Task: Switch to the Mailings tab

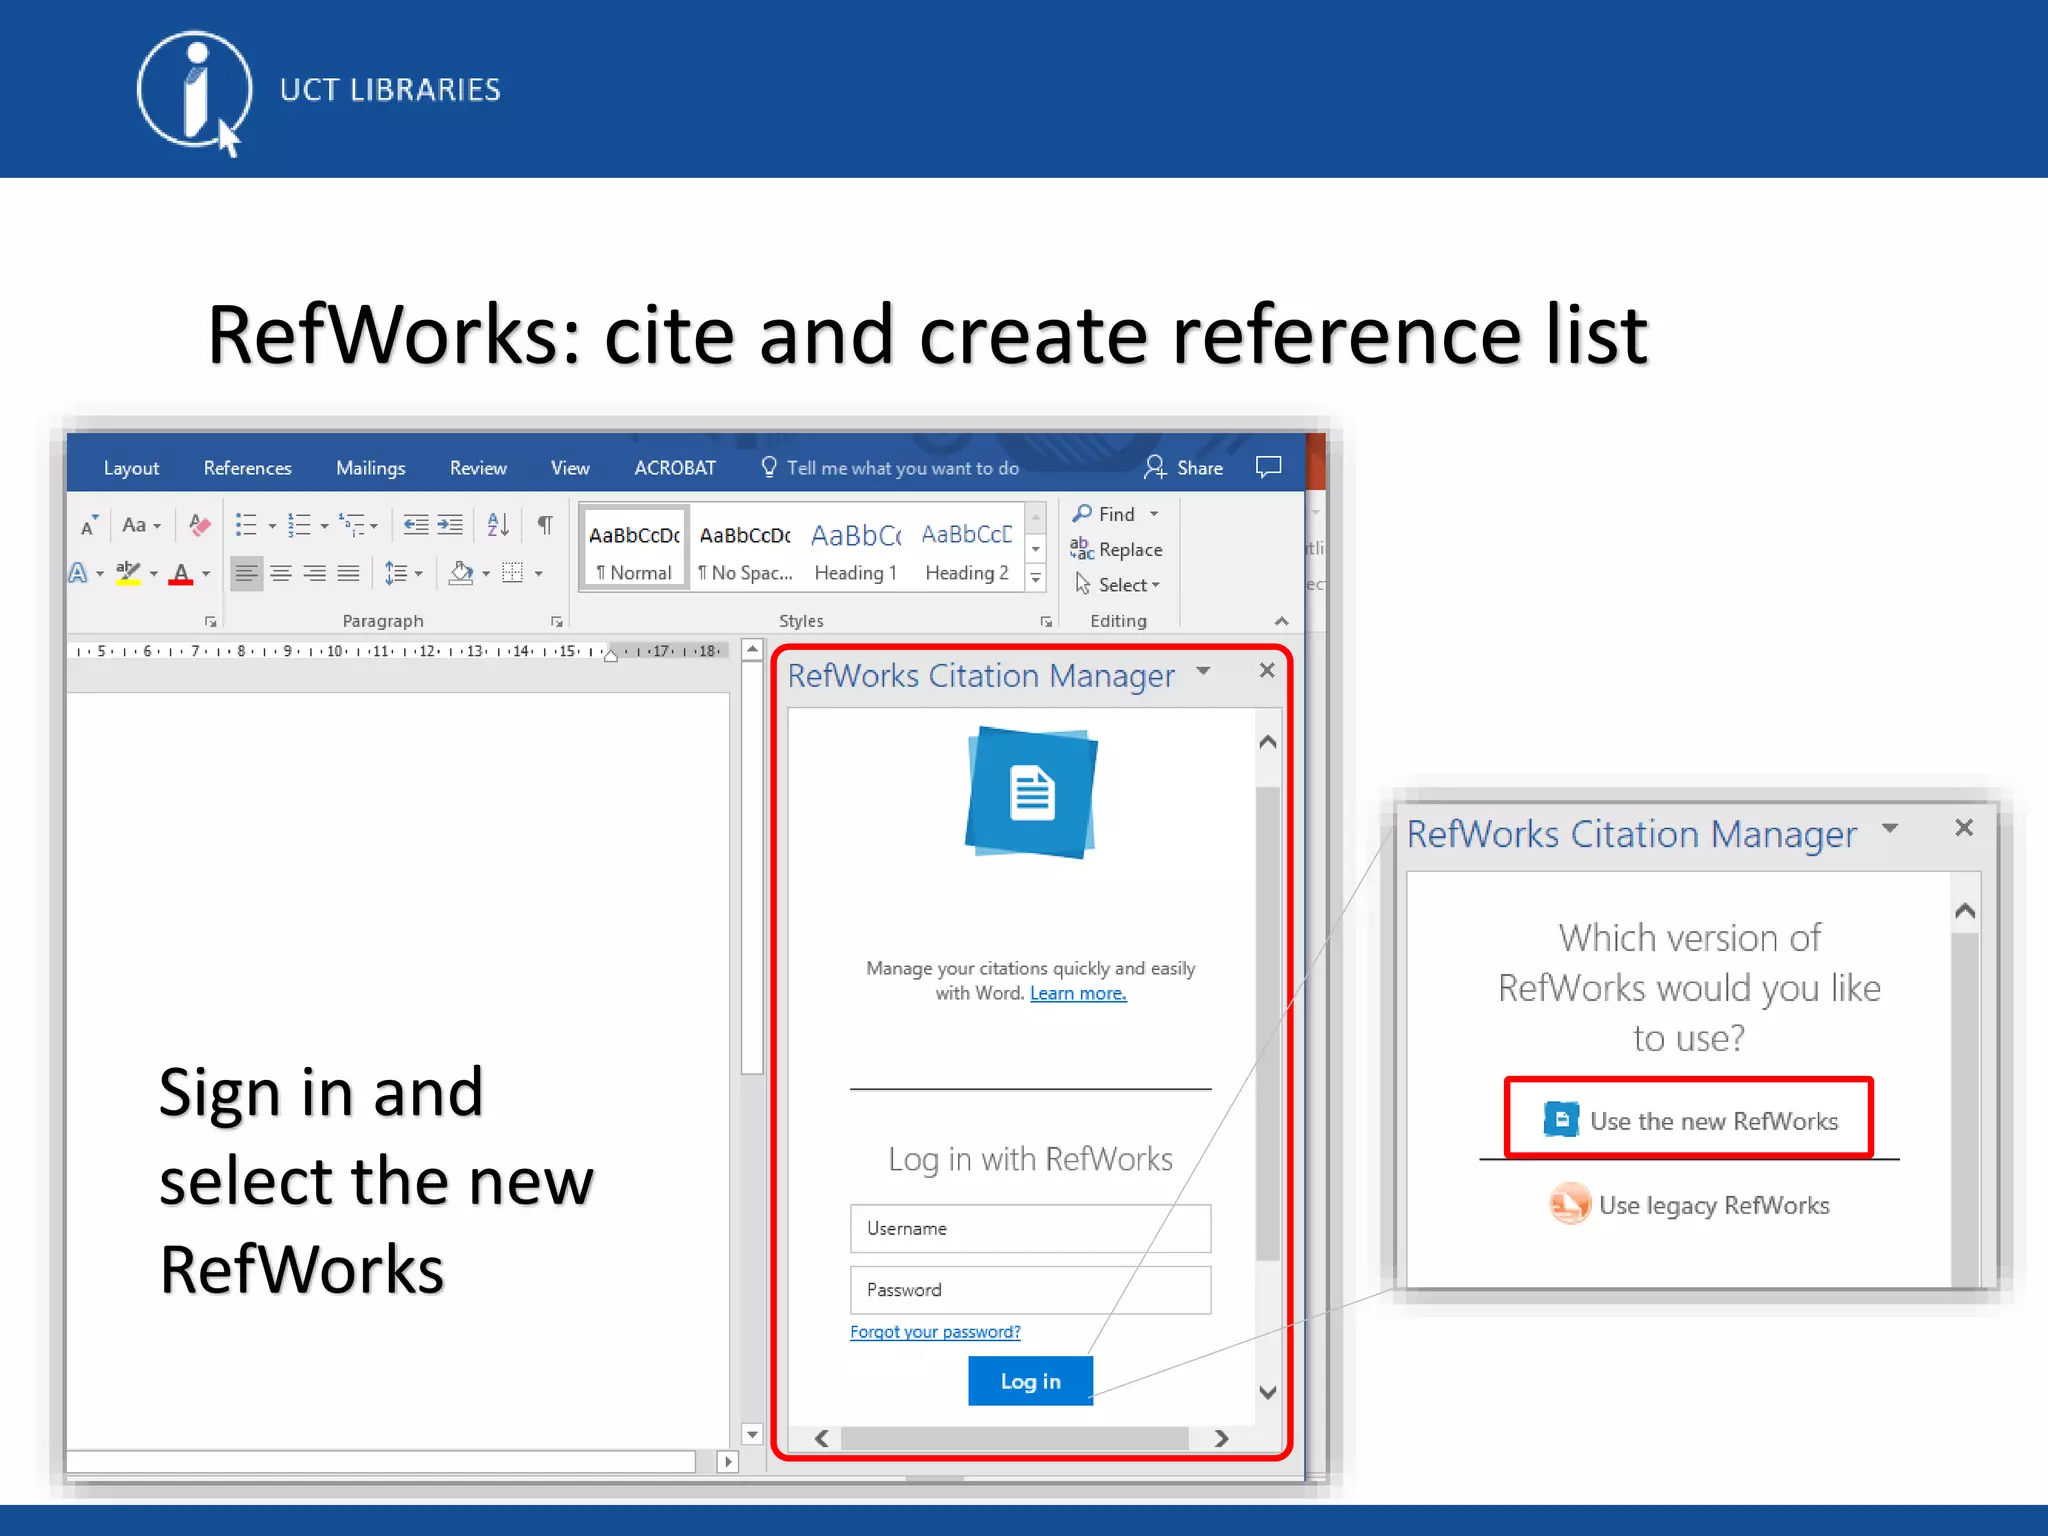Action: click(x=370, y=468)
